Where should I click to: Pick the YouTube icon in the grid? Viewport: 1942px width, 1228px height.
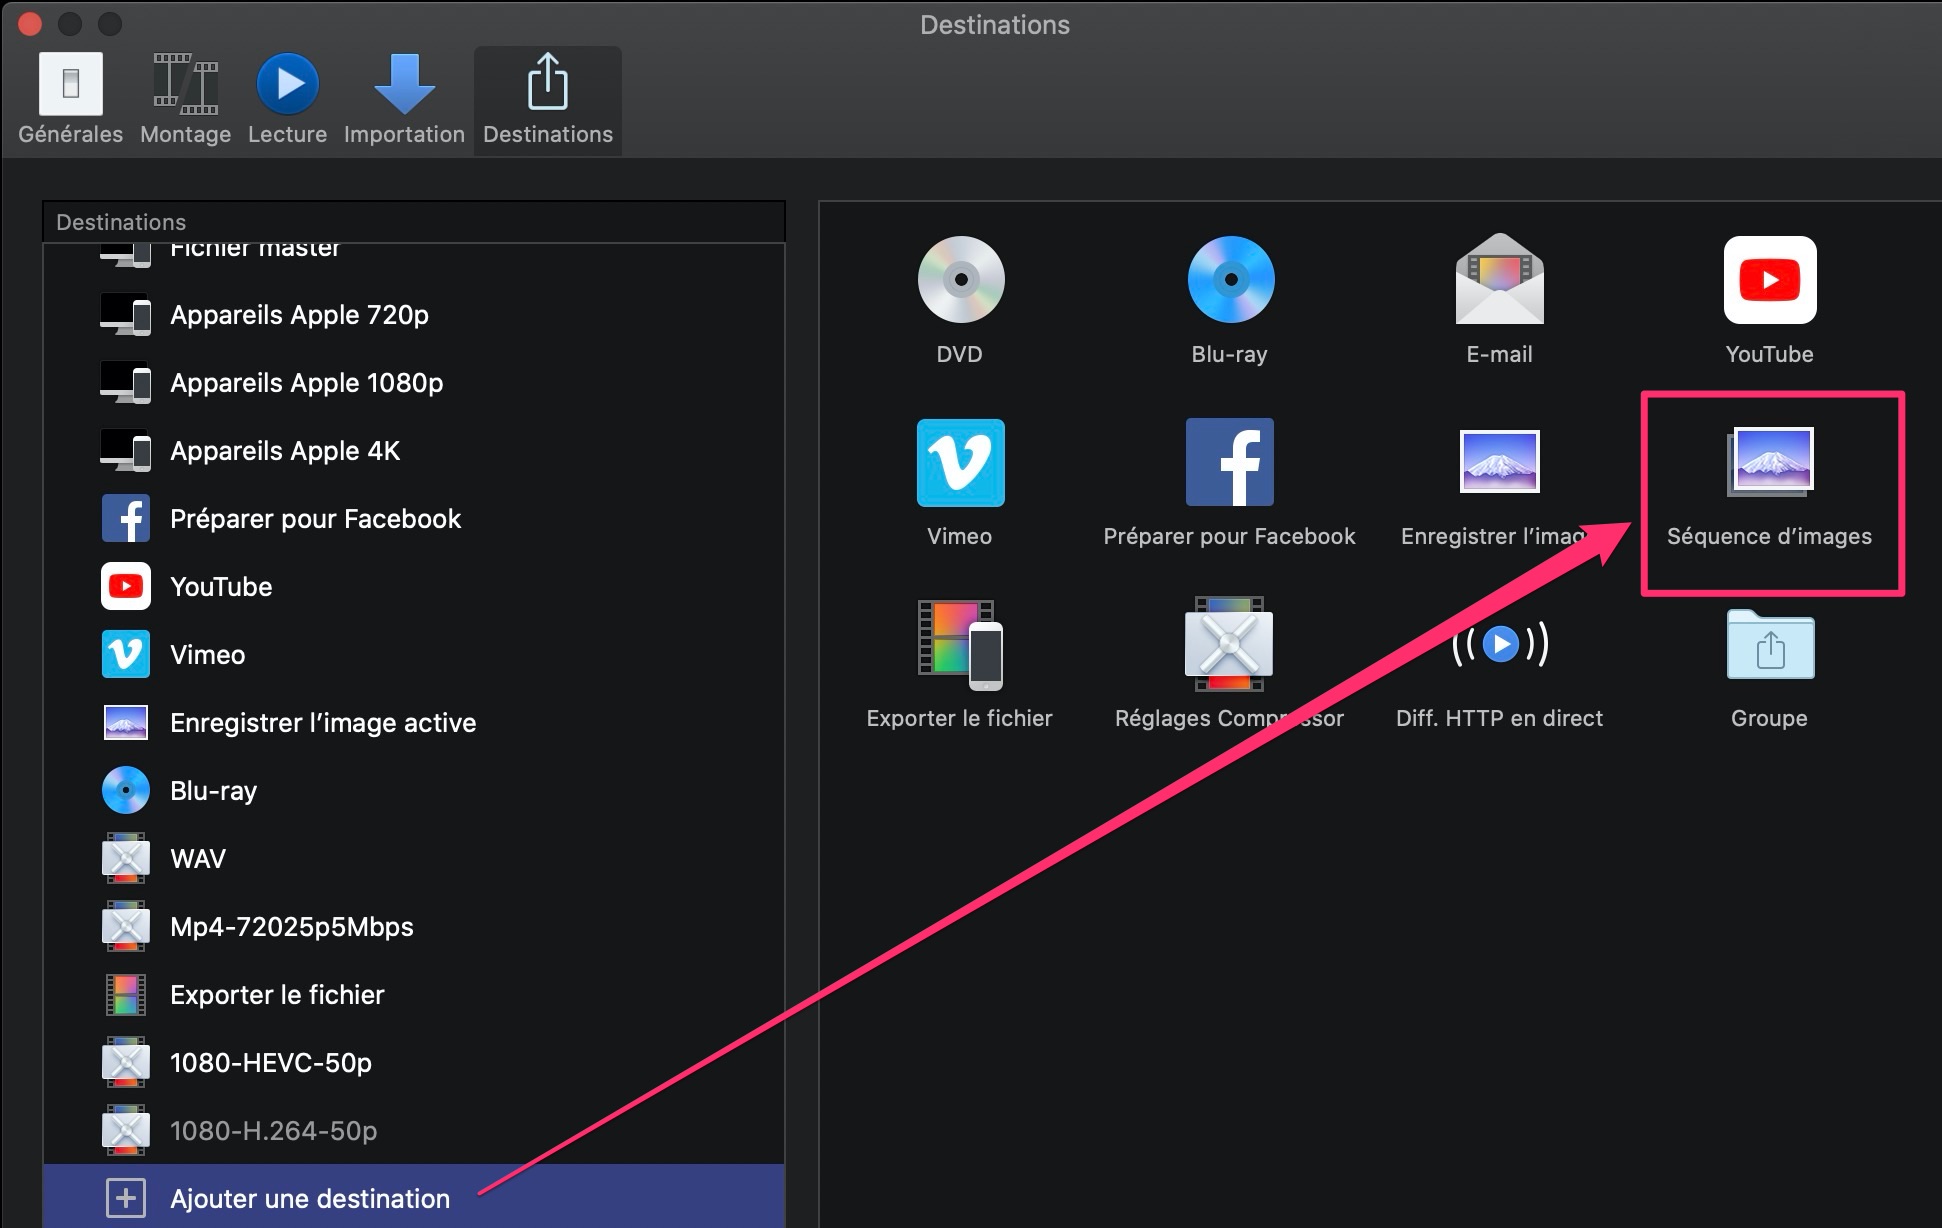point(1770,280)
